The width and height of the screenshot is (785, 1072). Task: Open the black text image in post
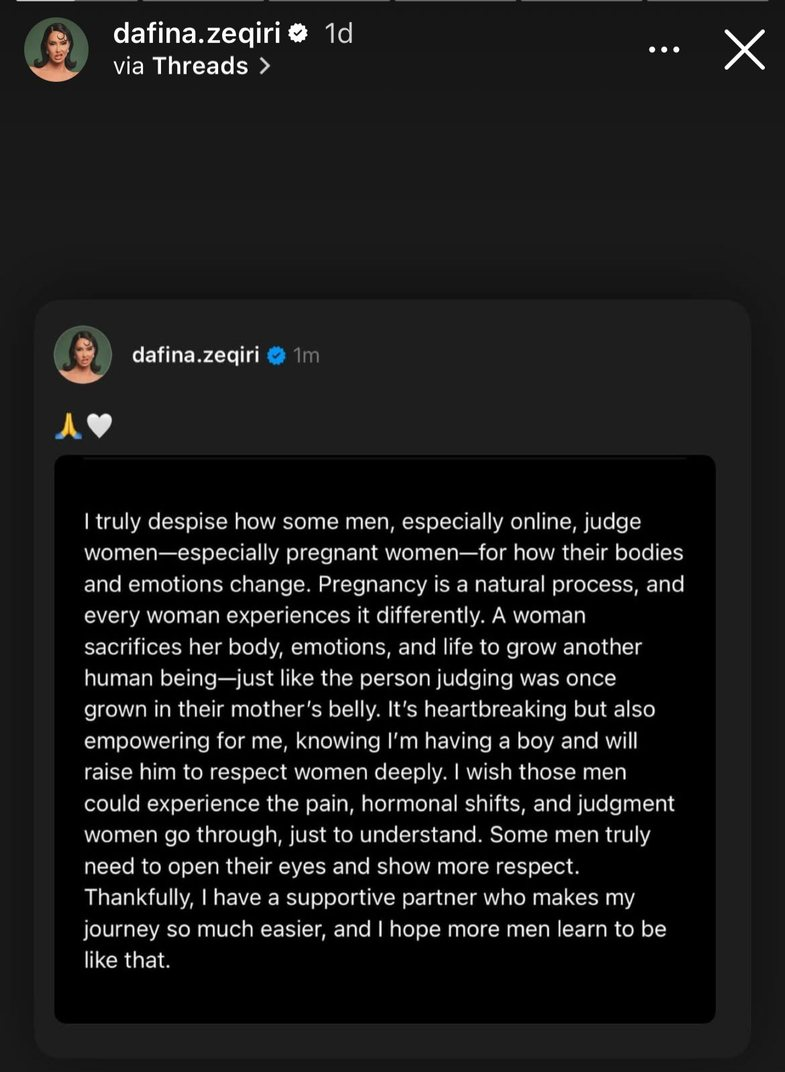[384, 738]
